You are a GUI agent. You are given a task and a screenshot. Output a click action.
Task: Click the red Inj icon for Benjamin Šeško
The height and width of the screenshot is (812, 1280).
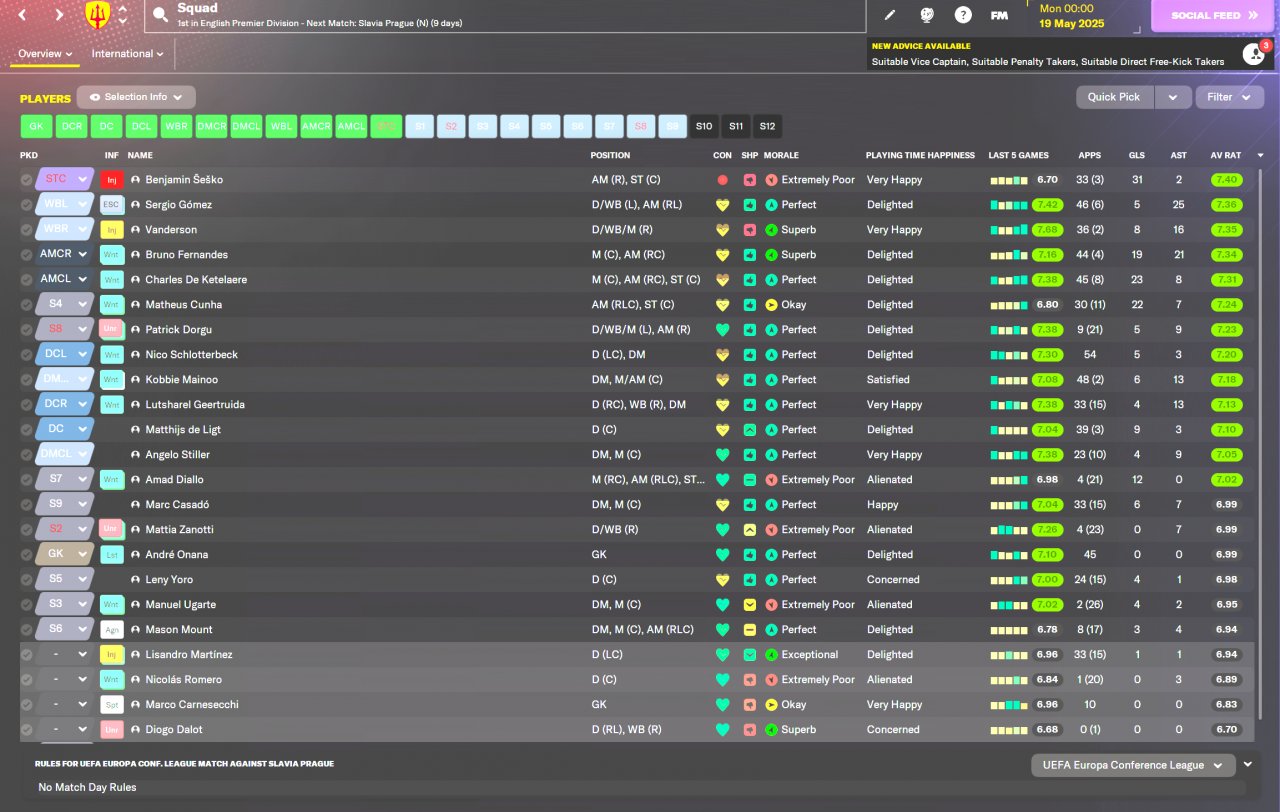[x=112, y=180]
